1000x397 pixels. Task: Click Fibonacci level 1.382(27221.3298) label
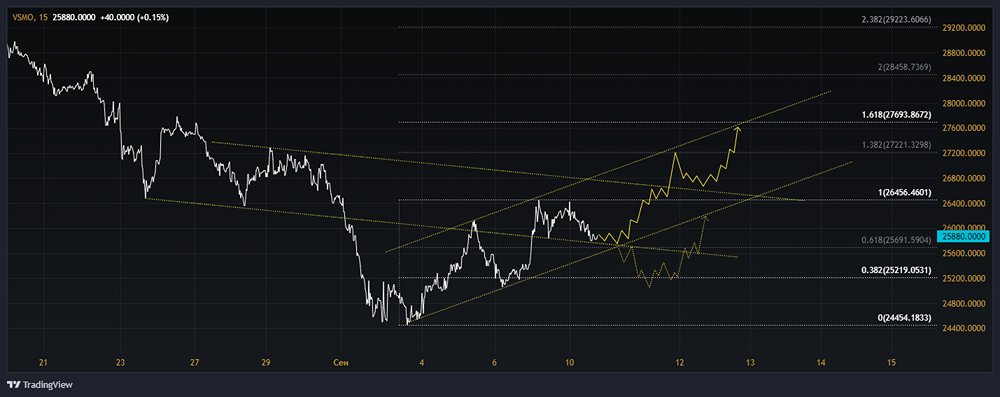pos(896,146)
